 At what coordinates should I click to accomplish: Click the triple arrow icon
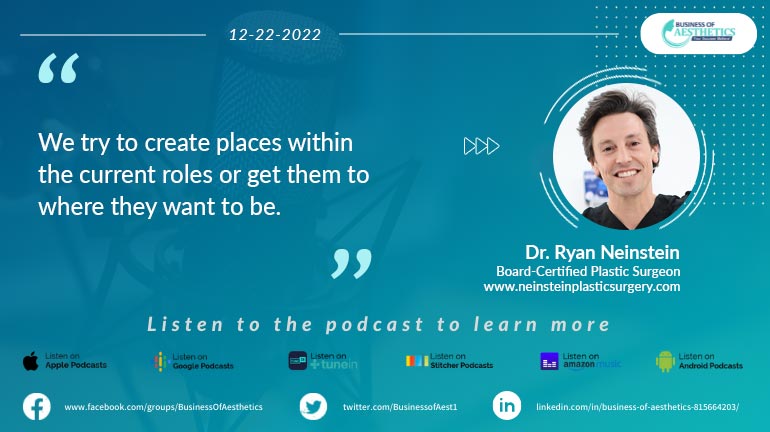[481, 147]
